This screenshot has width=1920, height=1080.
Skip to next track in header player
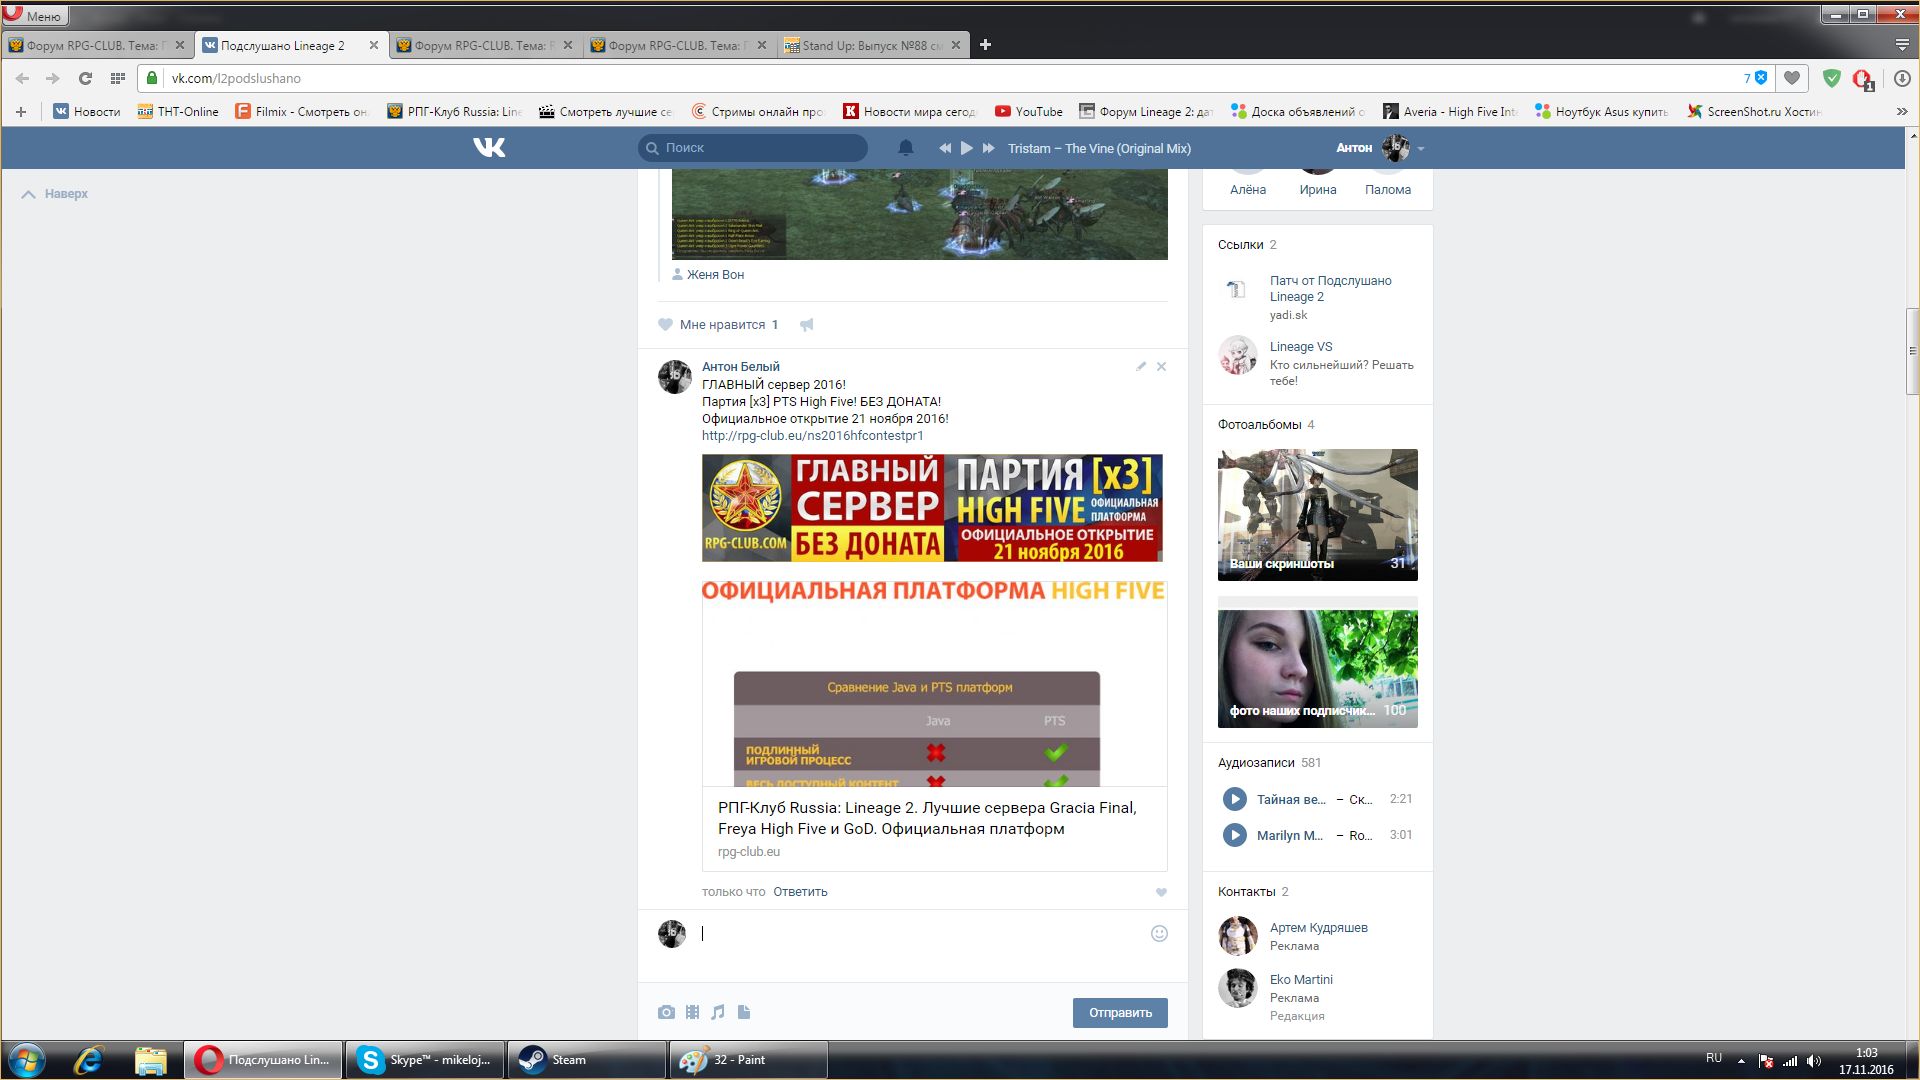click(x=988, y=148)
